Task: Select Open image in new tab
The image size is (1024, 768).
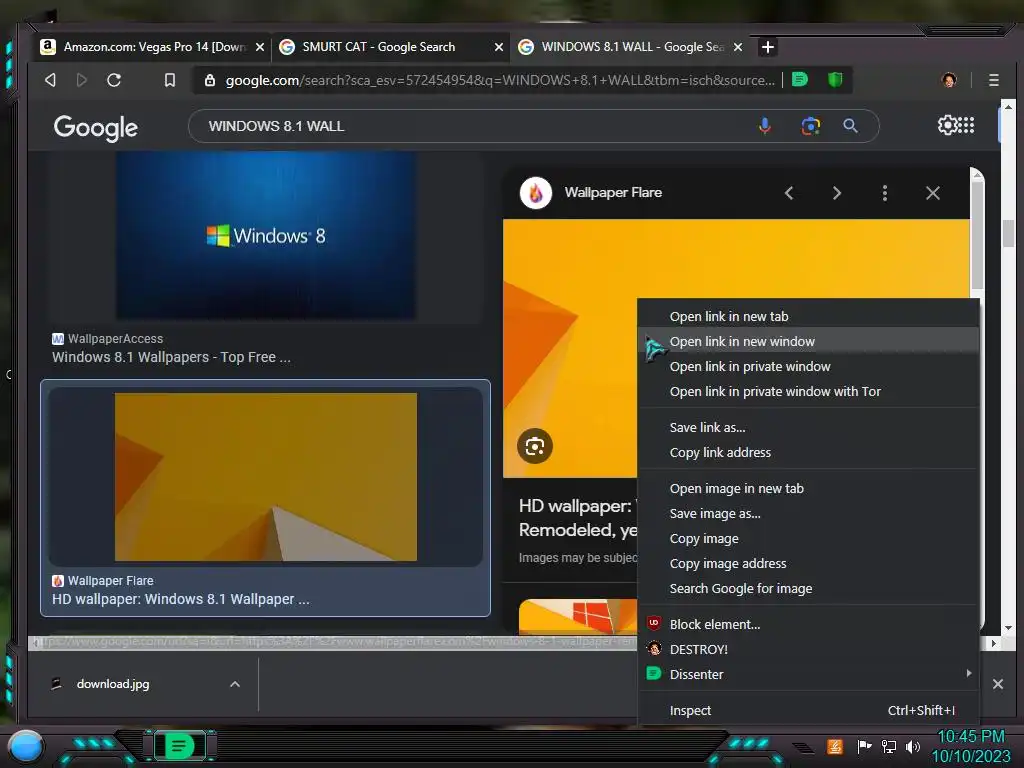Action: click(808, 488)
